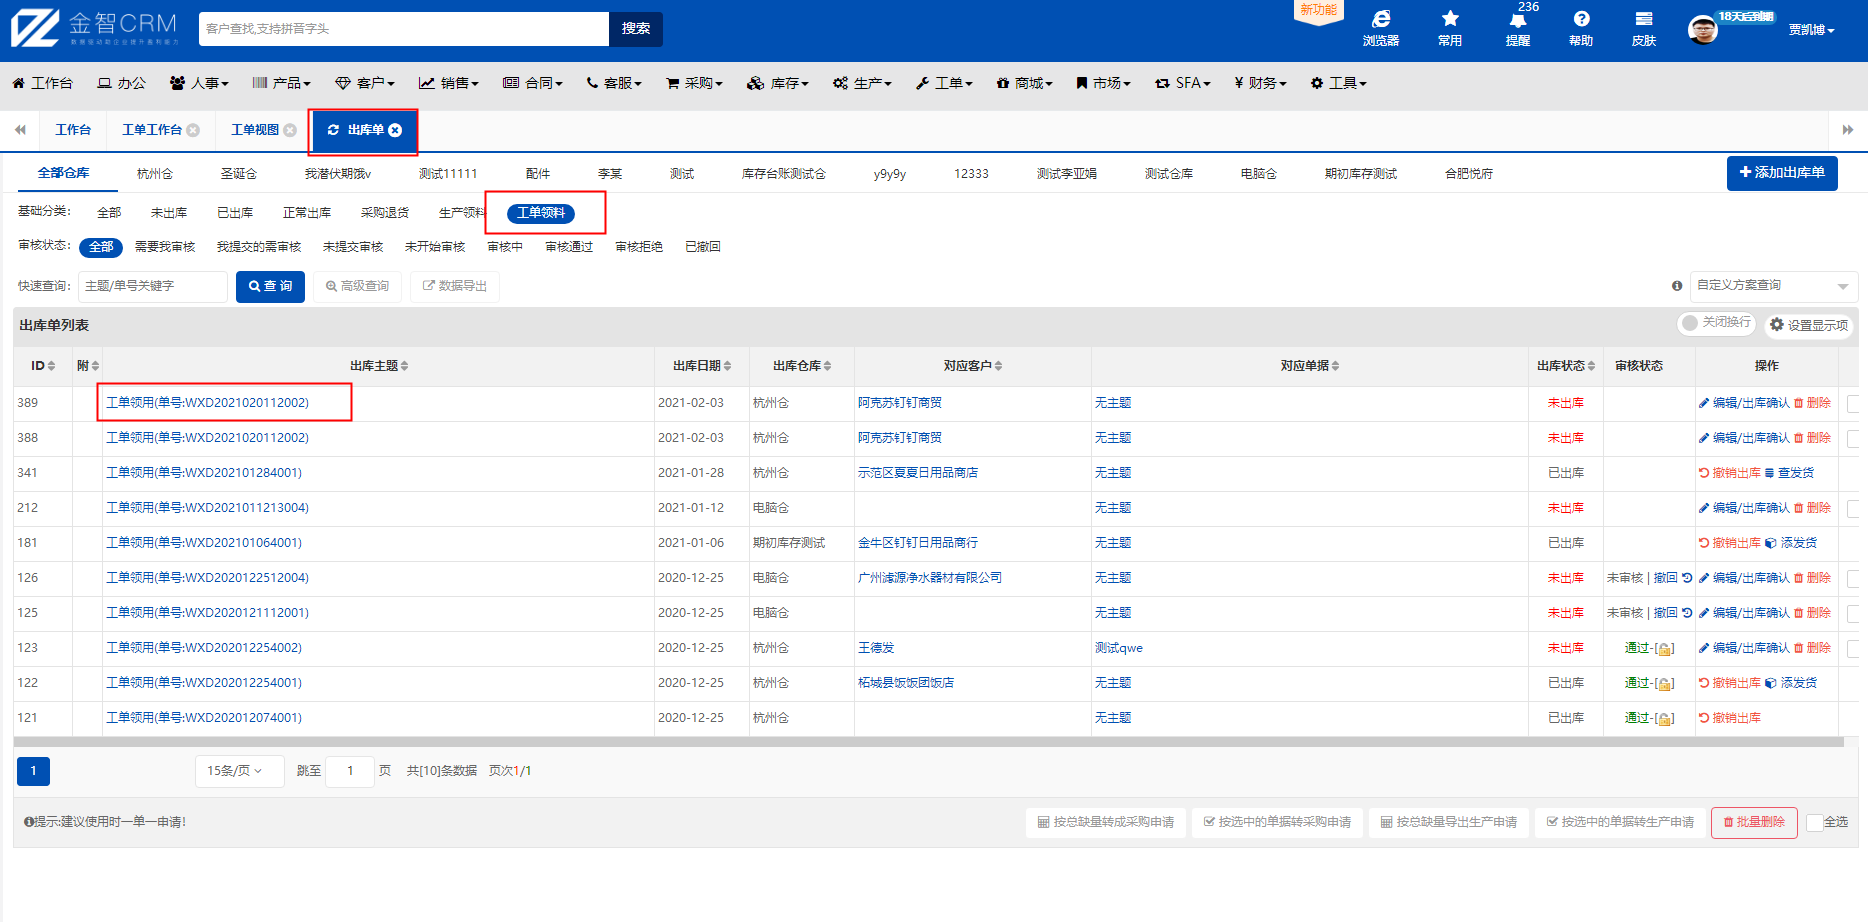Switch to the 工单工作台 tab
This screenshot has width=1868, height=922.
pos(152,130)
